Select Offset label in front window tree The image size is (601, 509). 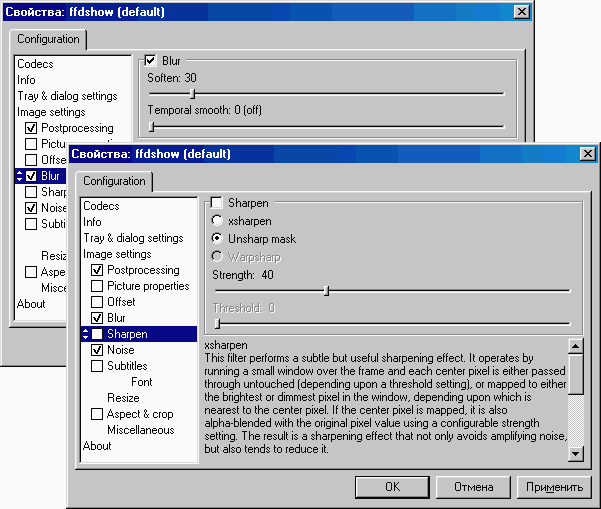[121, 302]
